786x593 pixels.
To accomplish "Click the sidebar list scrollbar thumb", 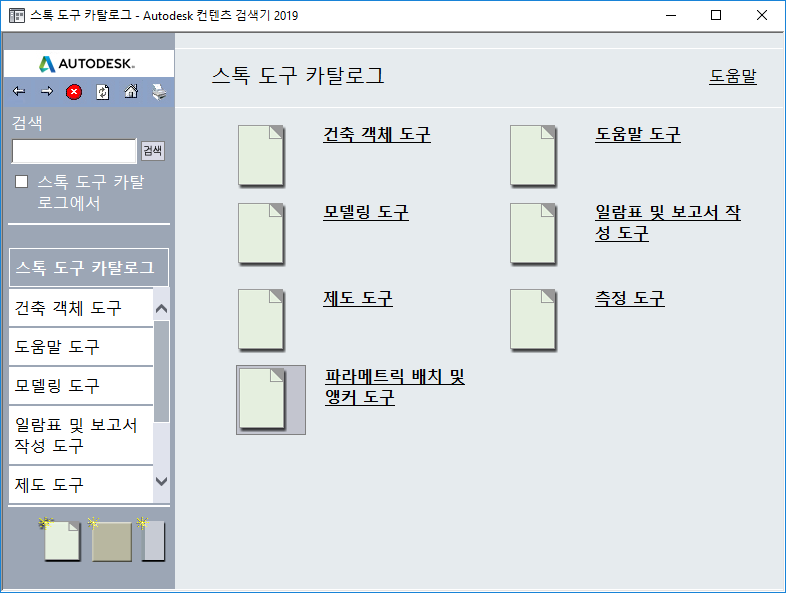I will point(161,371).
